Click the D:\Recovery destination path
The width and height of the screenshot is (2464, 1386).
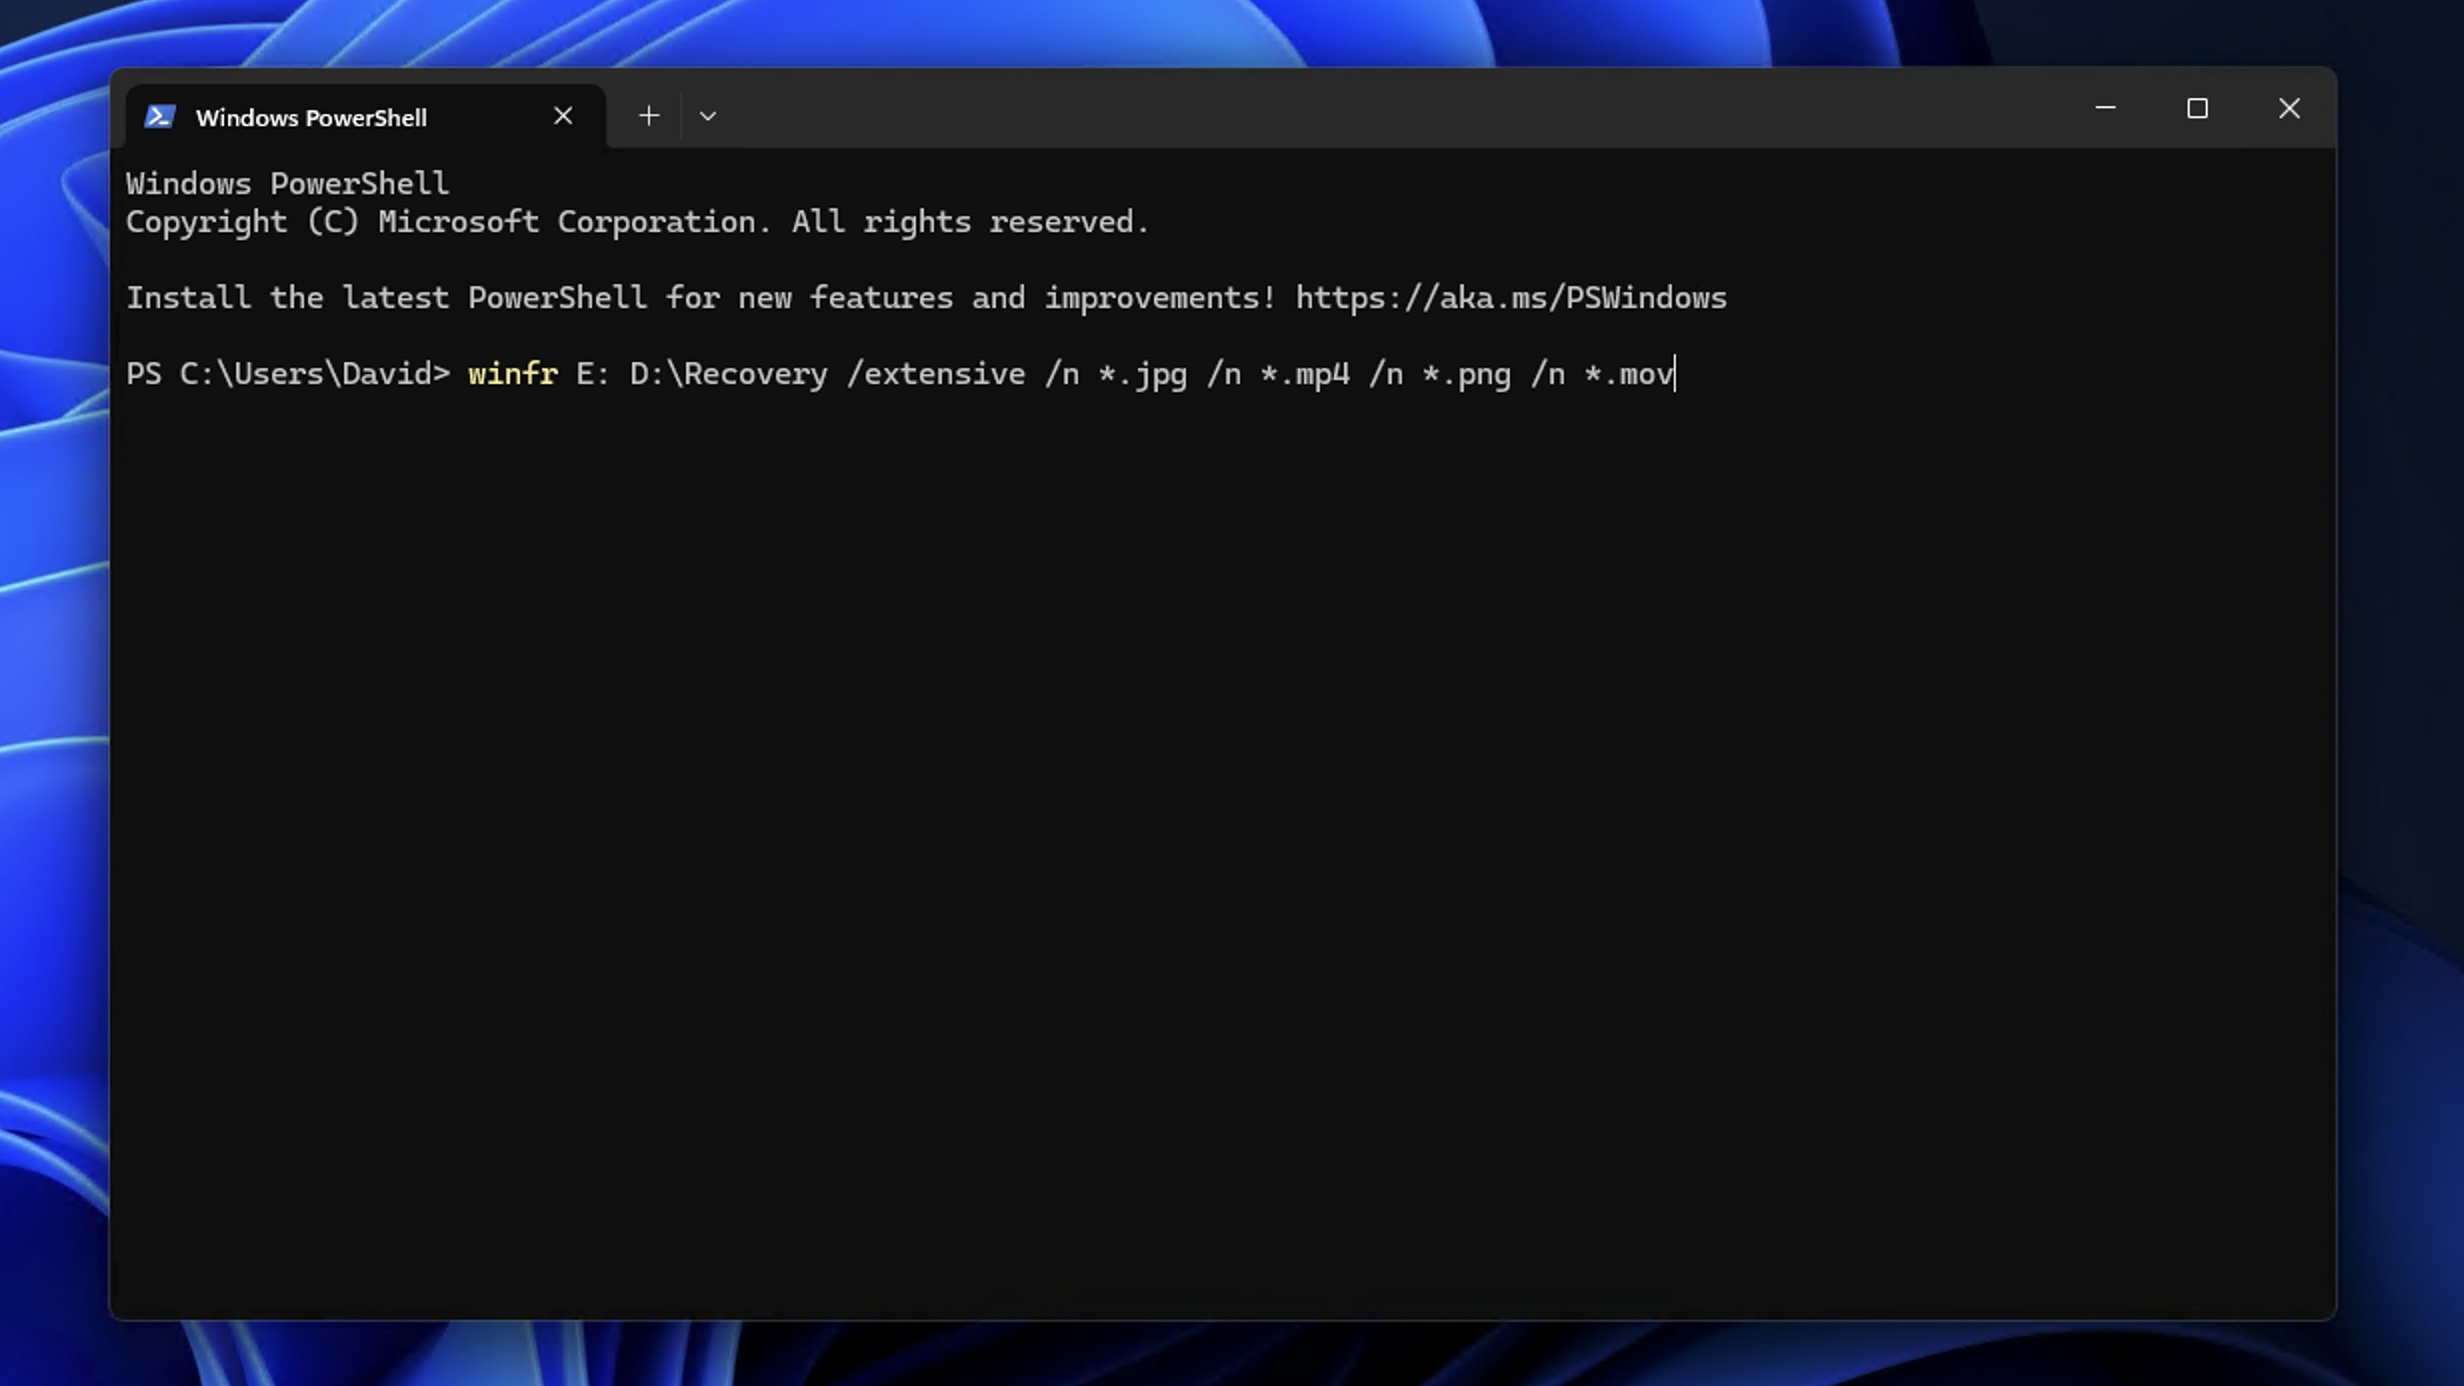pos(728,374)
